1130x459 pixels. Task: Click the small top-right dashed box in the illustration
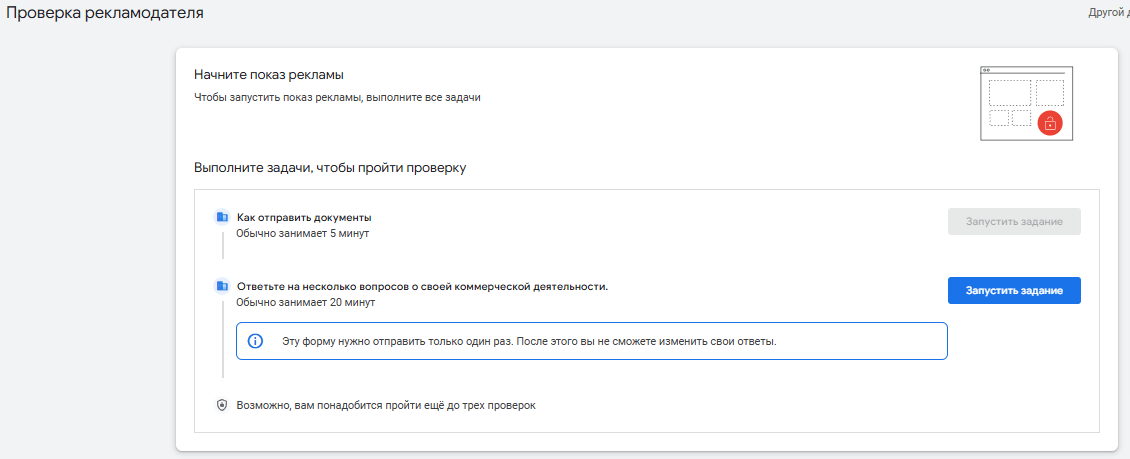coord(1049,92)
